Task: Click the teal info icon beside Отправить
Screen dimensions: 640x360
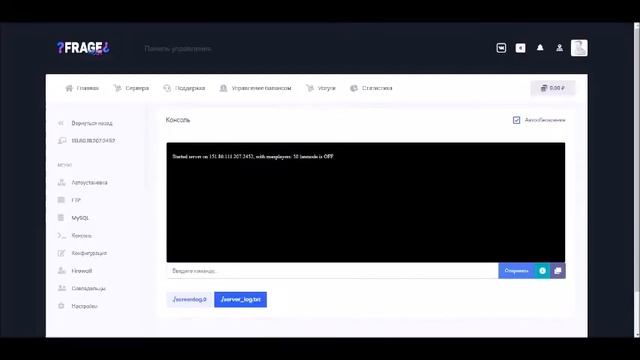Action: (542, 271)
